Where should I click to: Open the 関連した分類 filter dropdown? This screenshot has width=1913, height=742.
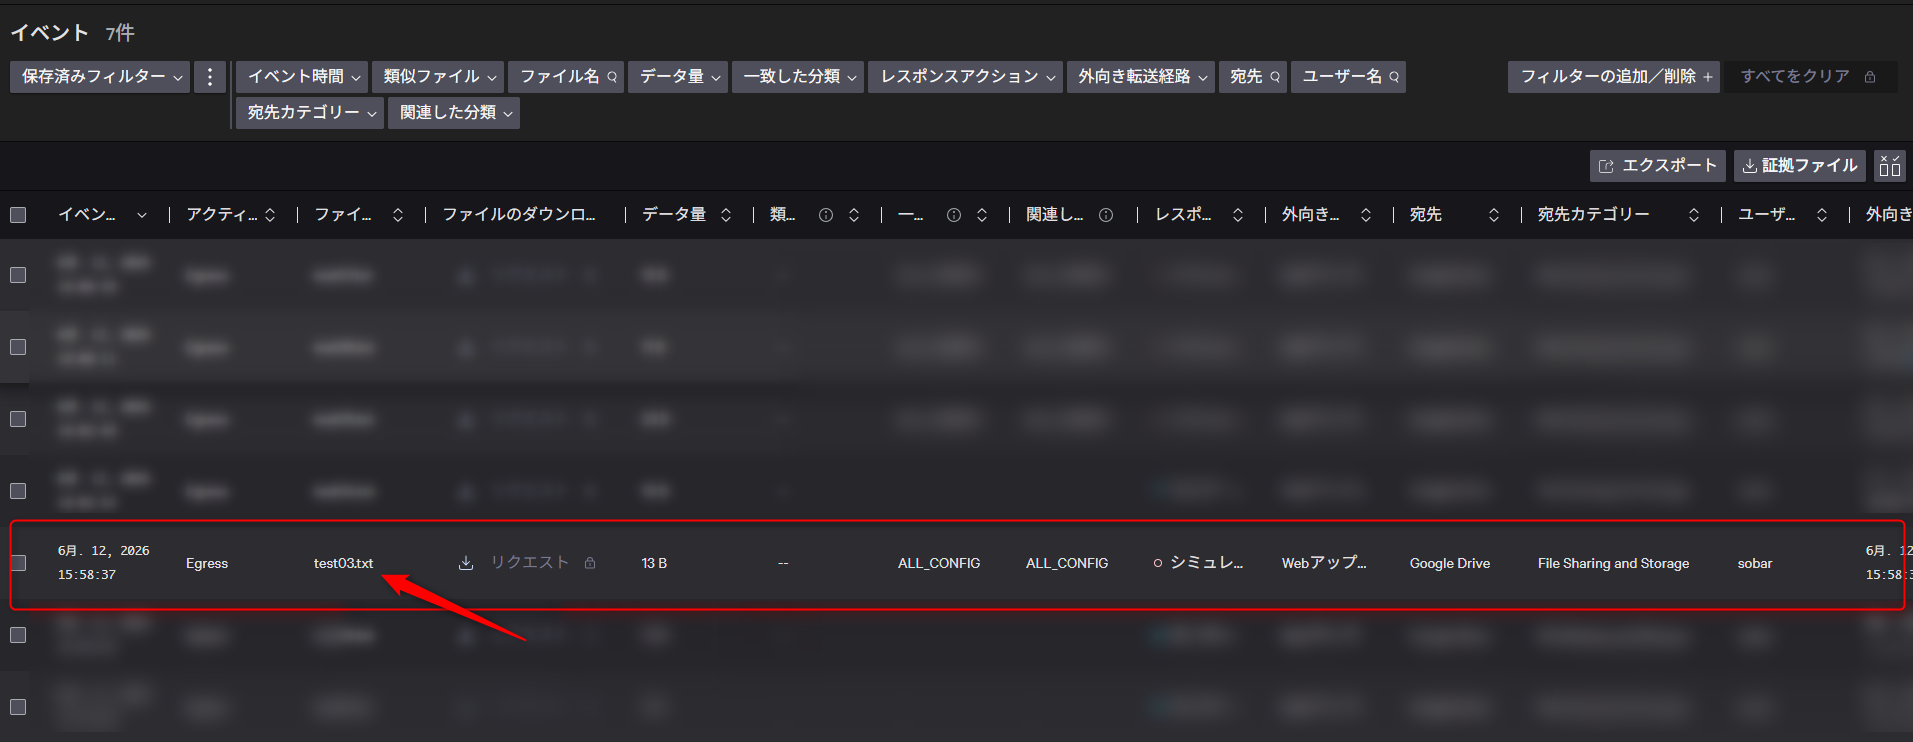pos(454,113)
